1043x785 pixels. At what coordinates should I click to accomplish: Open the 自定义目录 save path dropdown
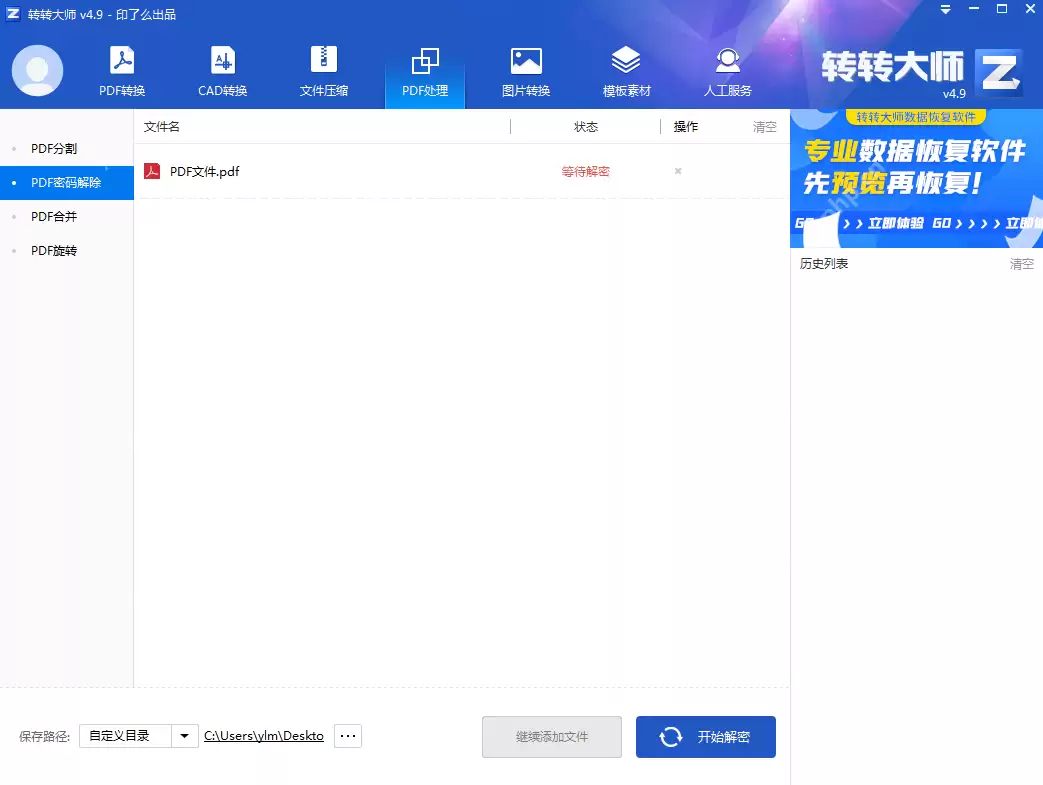coord(133,735)
